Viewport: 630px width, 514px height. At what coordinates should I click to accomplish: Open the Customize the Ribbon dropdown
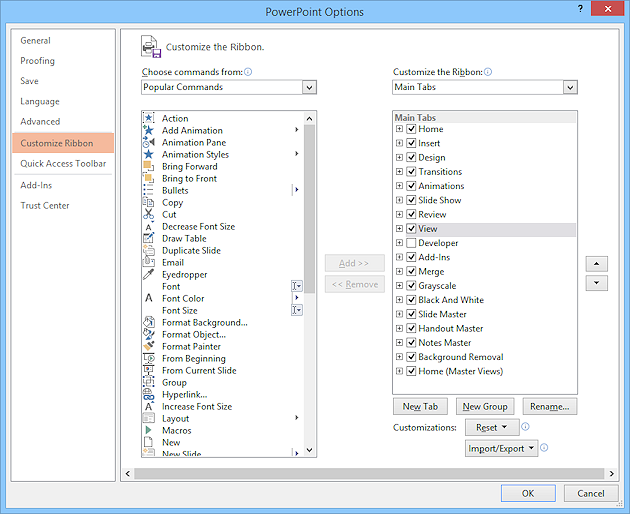[x=570, y=87]
